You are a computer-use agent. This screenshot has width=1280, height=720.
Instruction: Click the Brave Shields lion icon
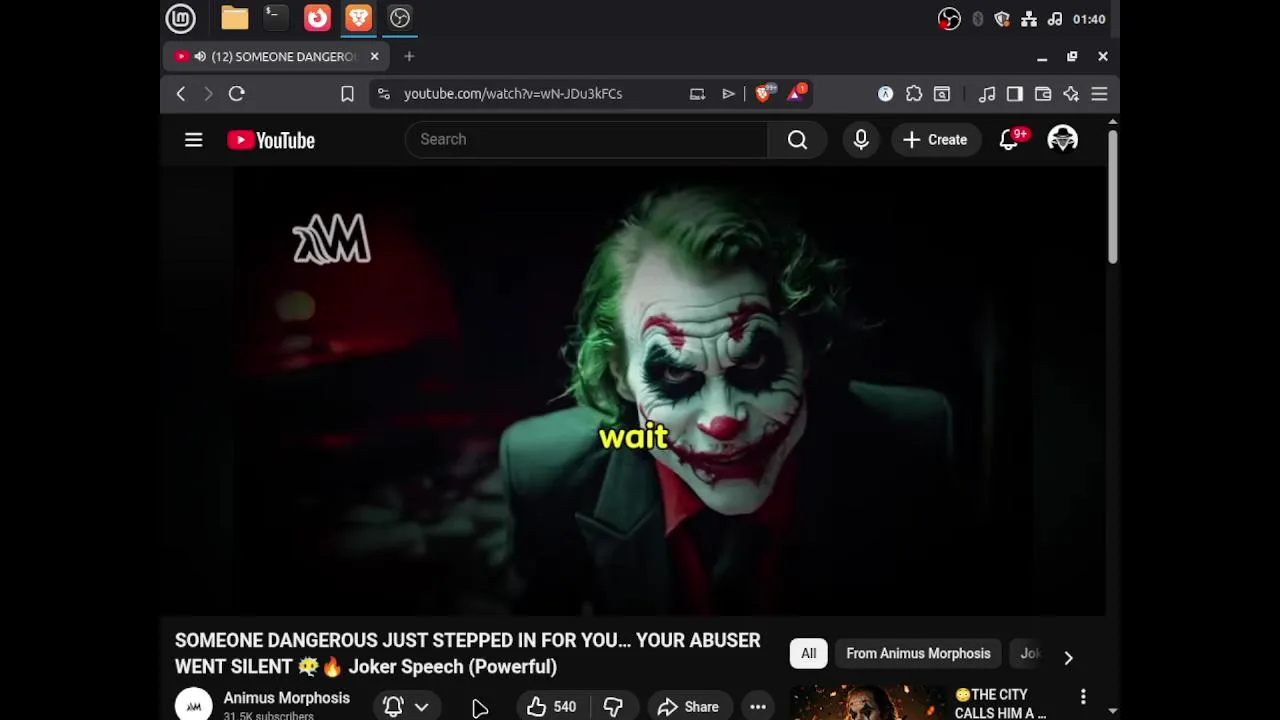(764, 93)
